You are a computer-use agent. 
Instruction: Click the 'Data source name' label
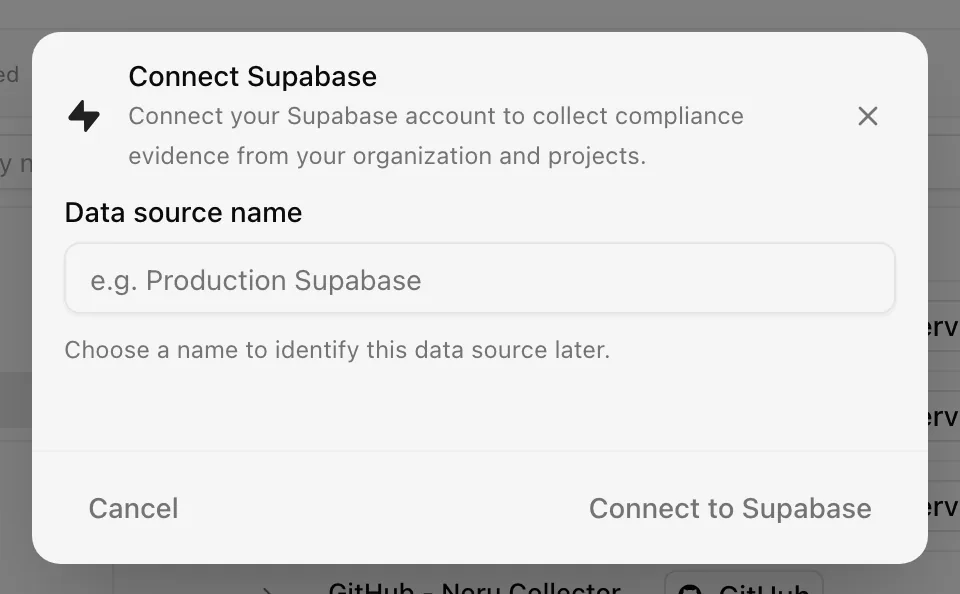(x=183, y=212)
